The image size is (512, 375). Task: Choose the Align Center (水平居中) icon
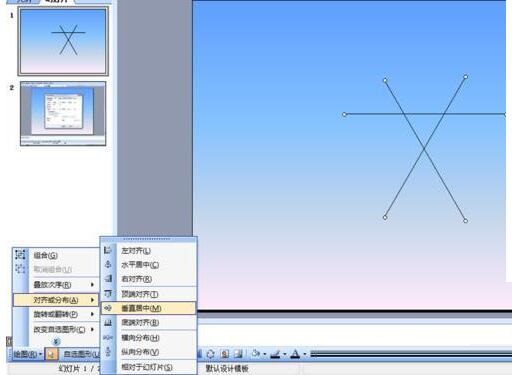(x=108, y=264)
